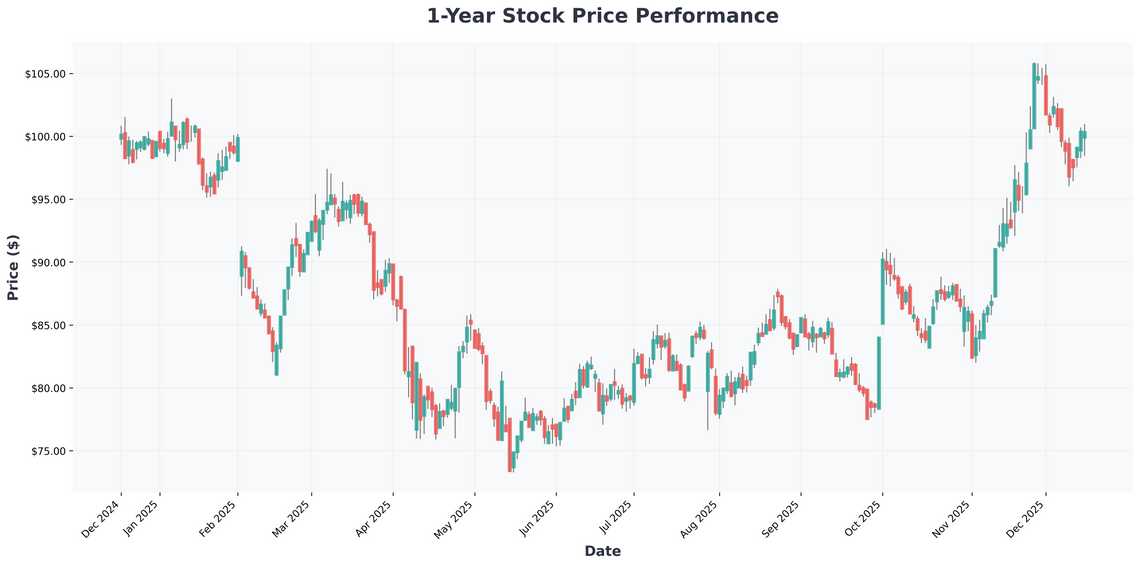Select the 'Oct 2025' date tick label
Screen dimensions: 1140x566
coord(864,520)
